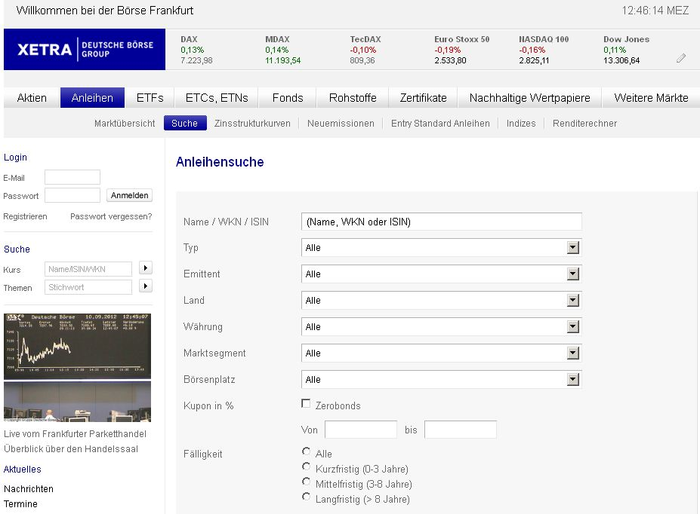The width and height of the screenshot is (700, 514).
Task: Click the MDAX index quote
Action: 283,50
